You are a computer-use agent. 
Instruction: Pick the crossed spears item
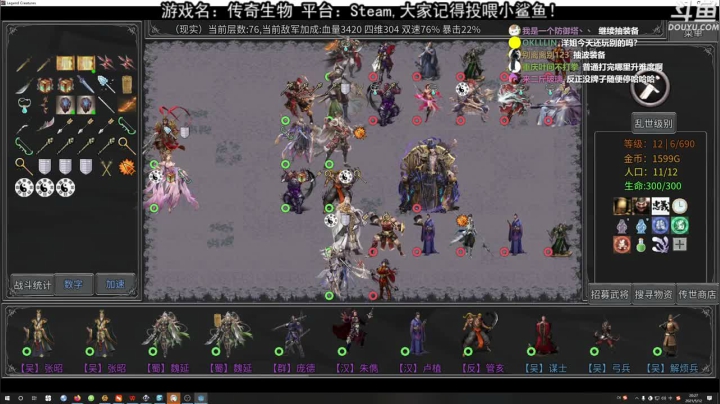[x=107, y=167]
